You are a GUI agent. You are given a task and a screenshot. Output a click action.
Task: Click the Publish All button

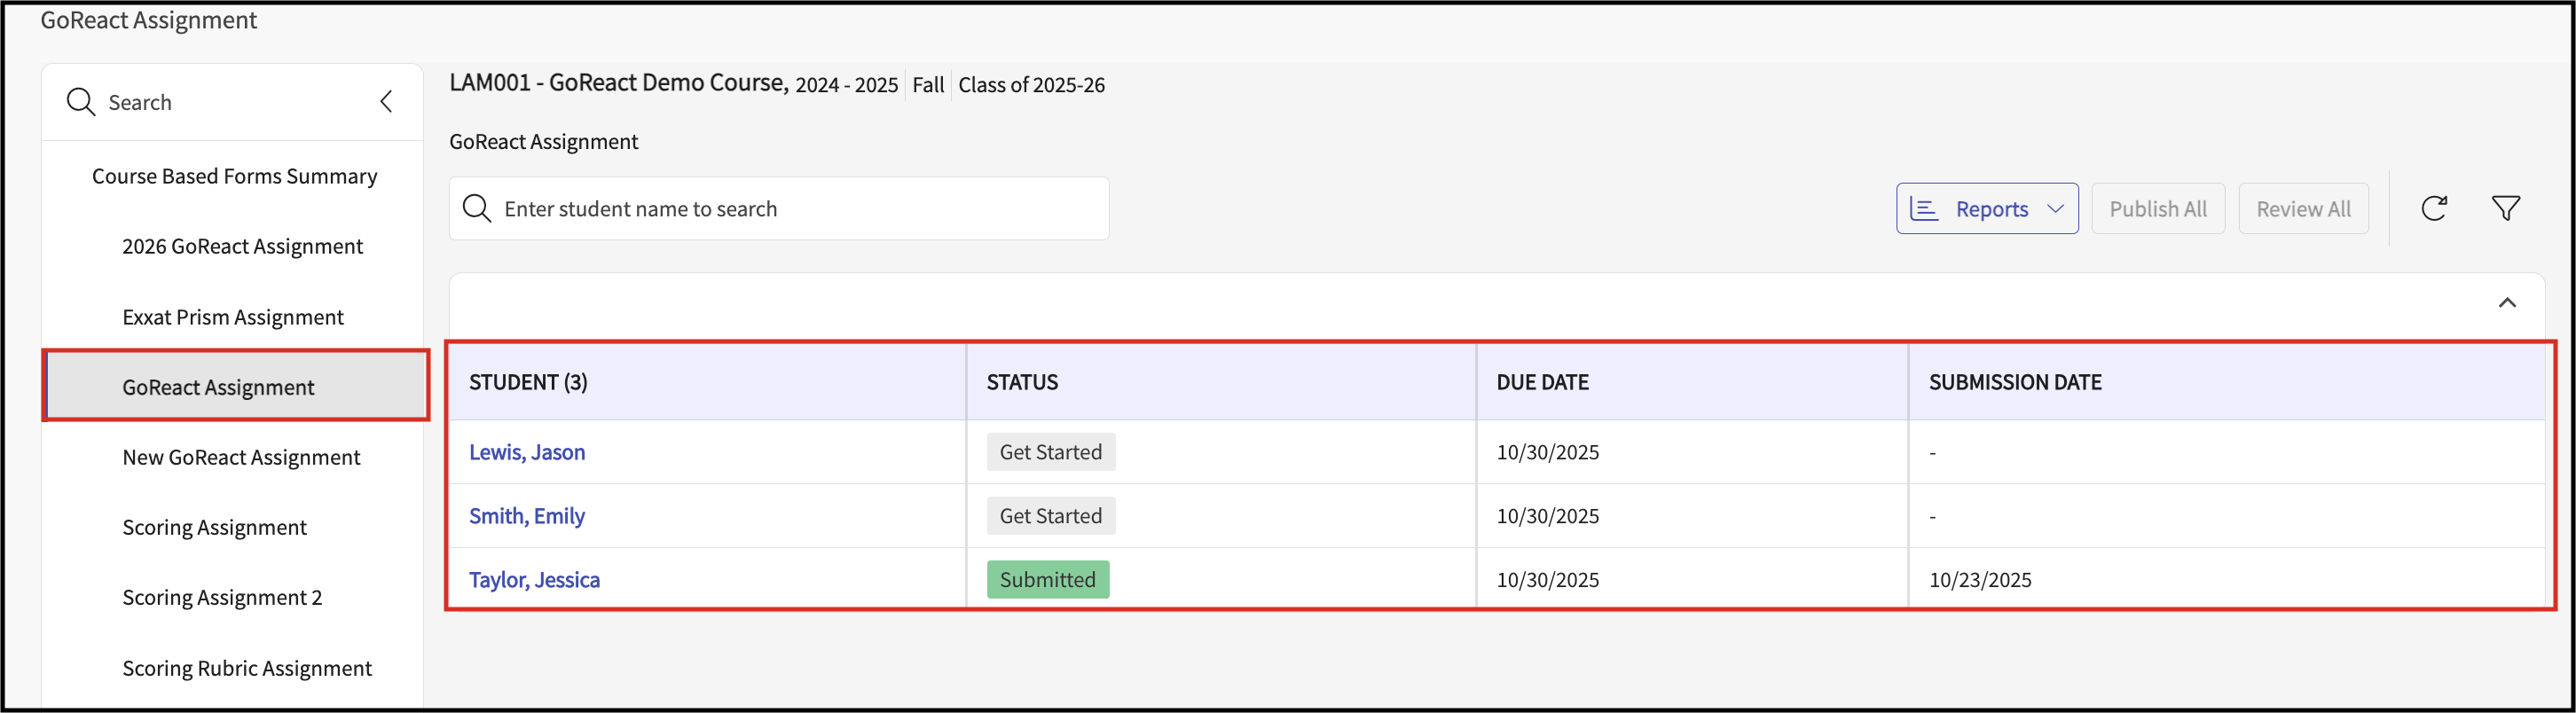2157,208
